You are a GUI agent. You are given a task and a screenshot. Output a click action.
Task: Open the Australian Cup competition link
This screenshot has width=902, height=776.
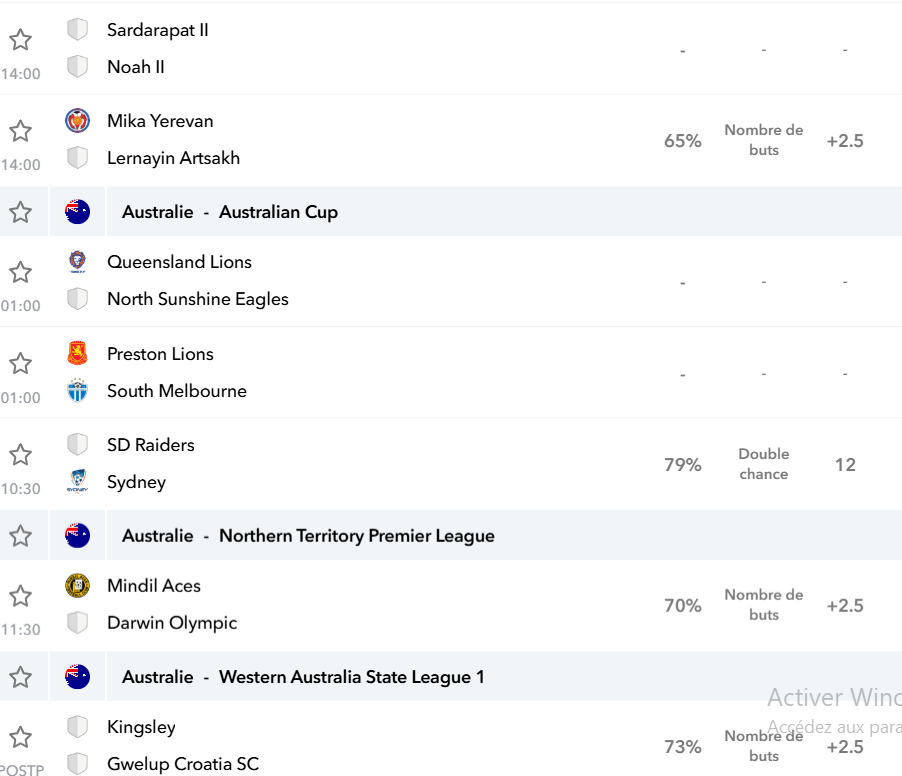pos(278,212)
